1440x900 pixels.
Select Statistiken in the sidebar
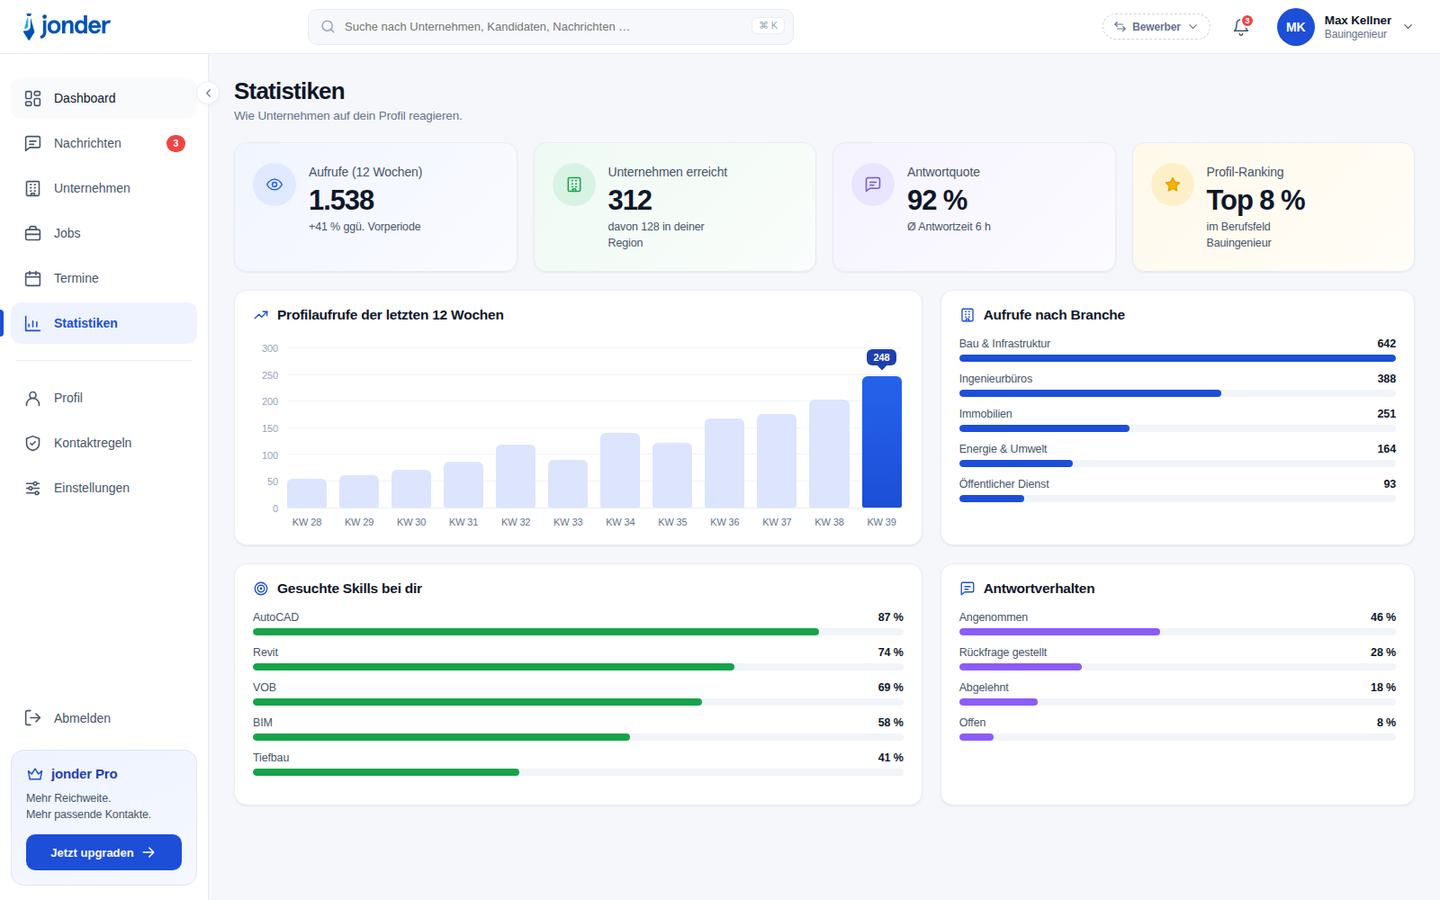pos(104,323)
